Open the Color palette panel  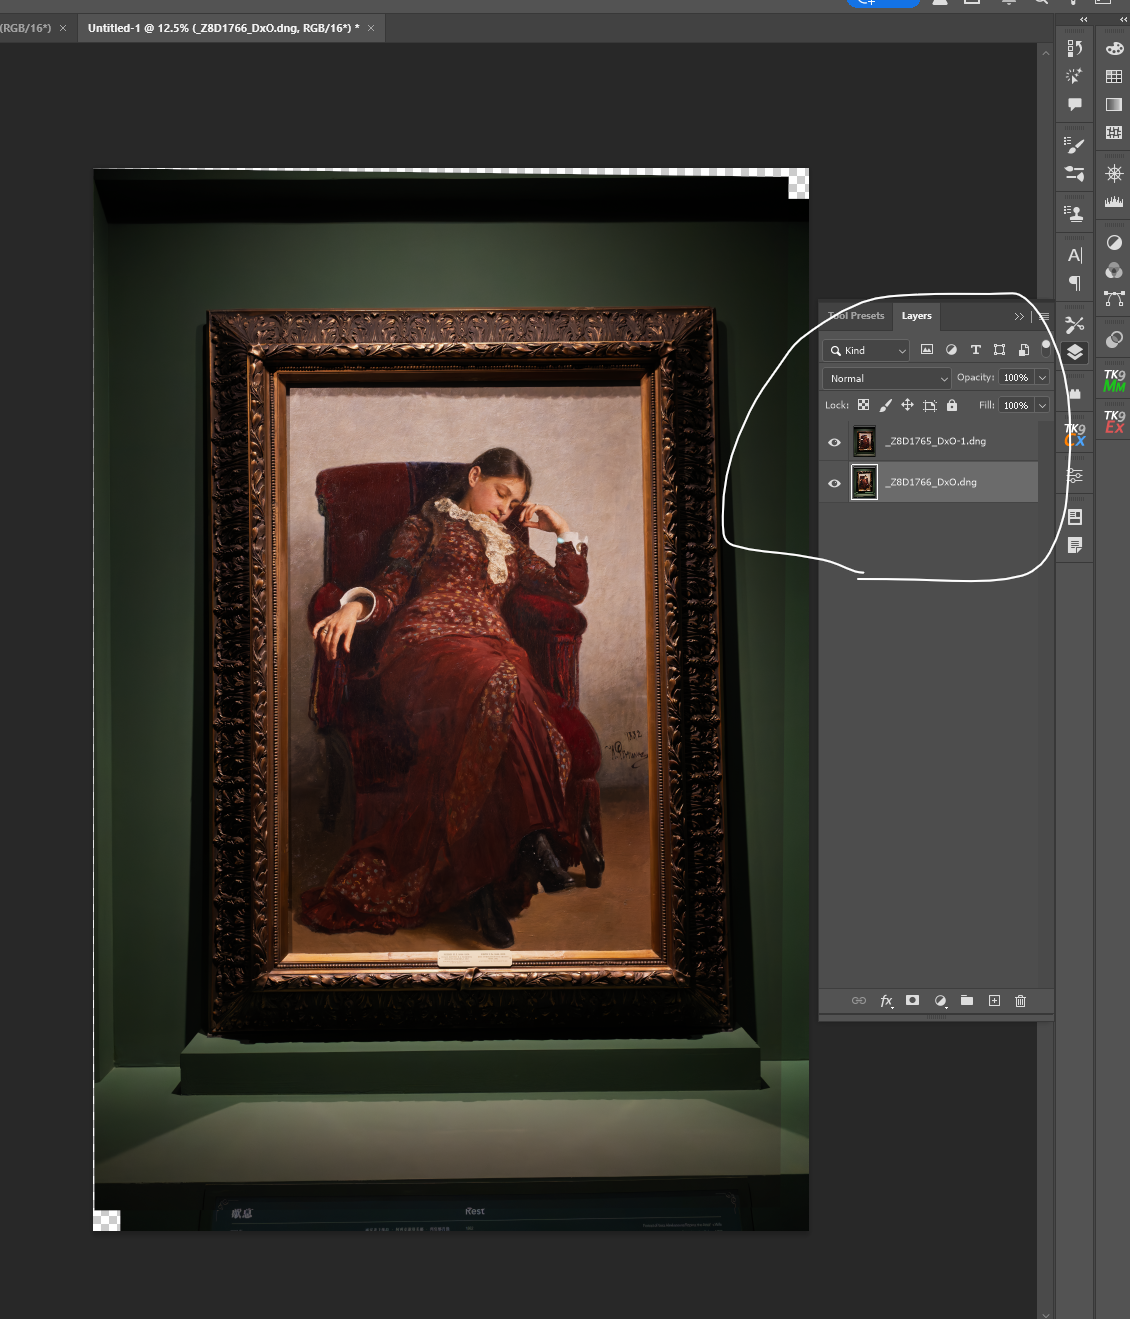1114,48
